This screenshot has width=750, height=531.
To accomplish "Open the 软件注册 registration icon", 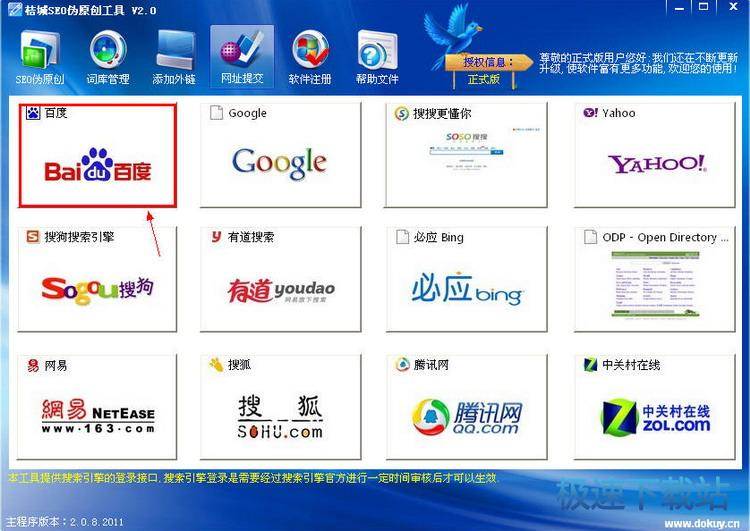I will pyautogui.click(x=310, y=57).
